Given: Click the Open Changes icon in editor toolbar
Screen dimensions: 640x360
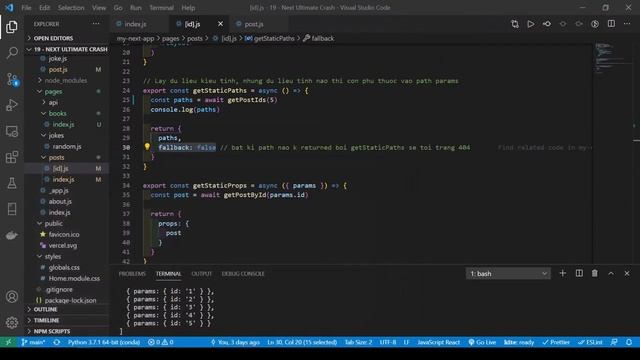Looking at the screenshot, I should tap(515, 24).
